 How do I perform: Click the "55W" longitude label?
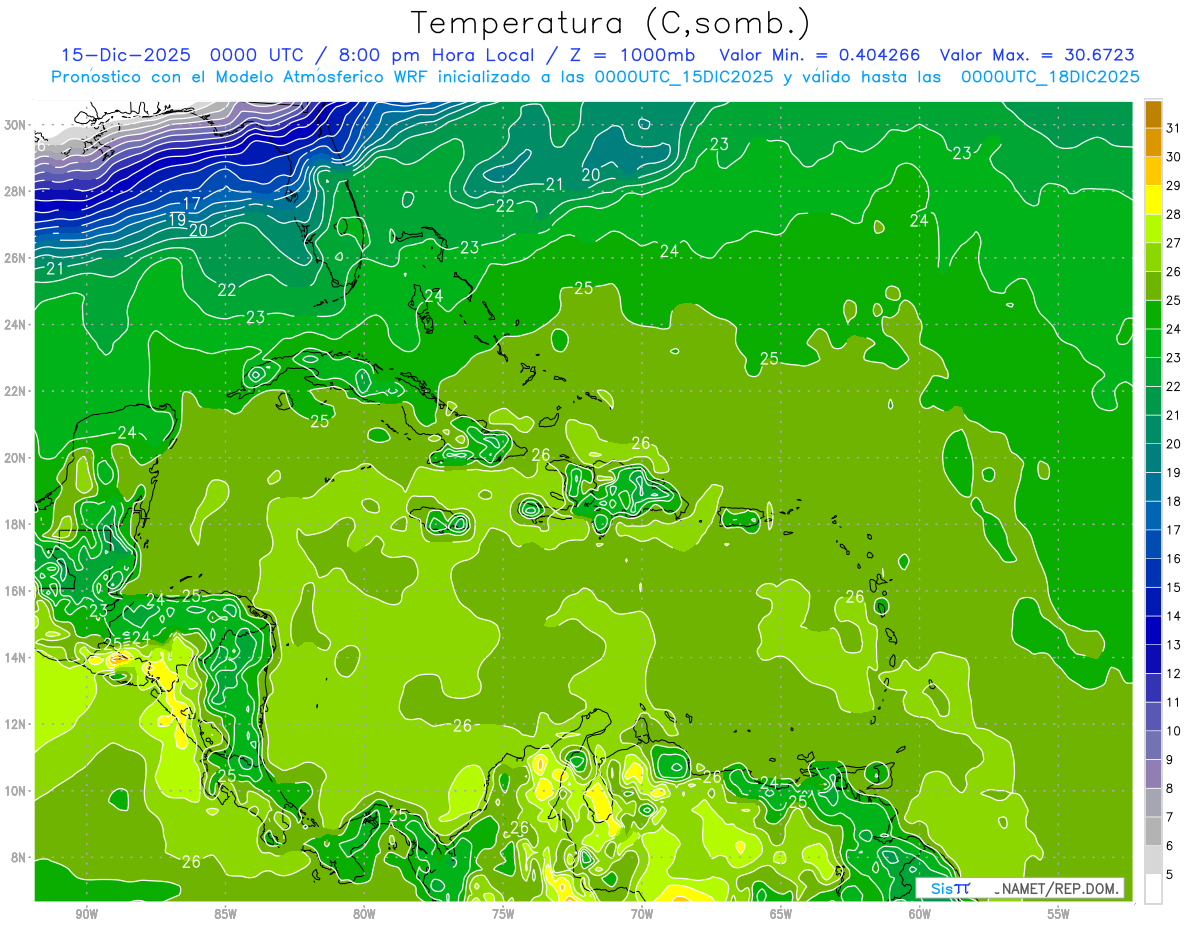[1059, 914]
